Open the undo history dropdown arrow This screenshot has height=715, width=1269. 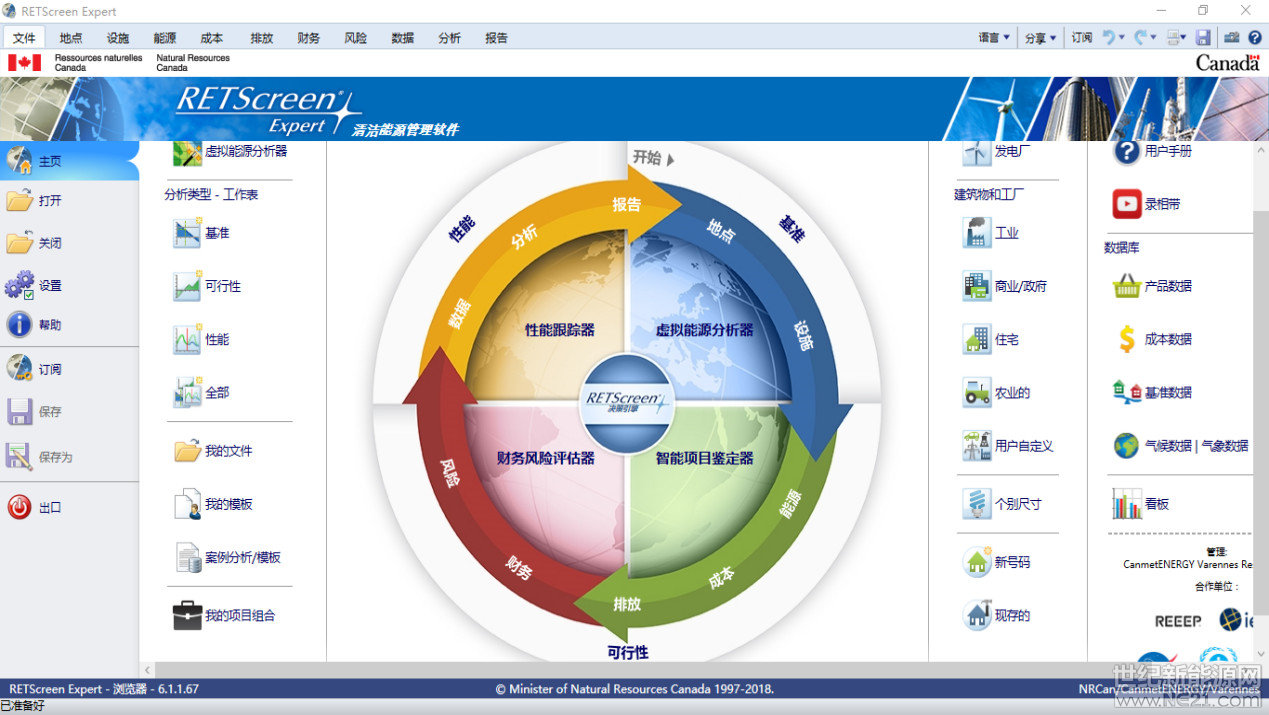tap(1122, 38)
